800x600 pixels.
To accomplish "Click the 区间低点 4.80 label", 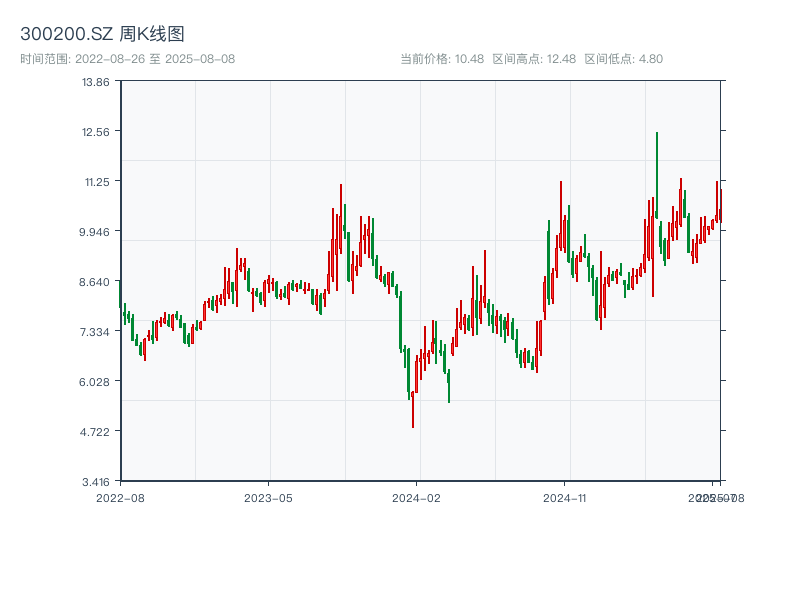I will point(623,59).
